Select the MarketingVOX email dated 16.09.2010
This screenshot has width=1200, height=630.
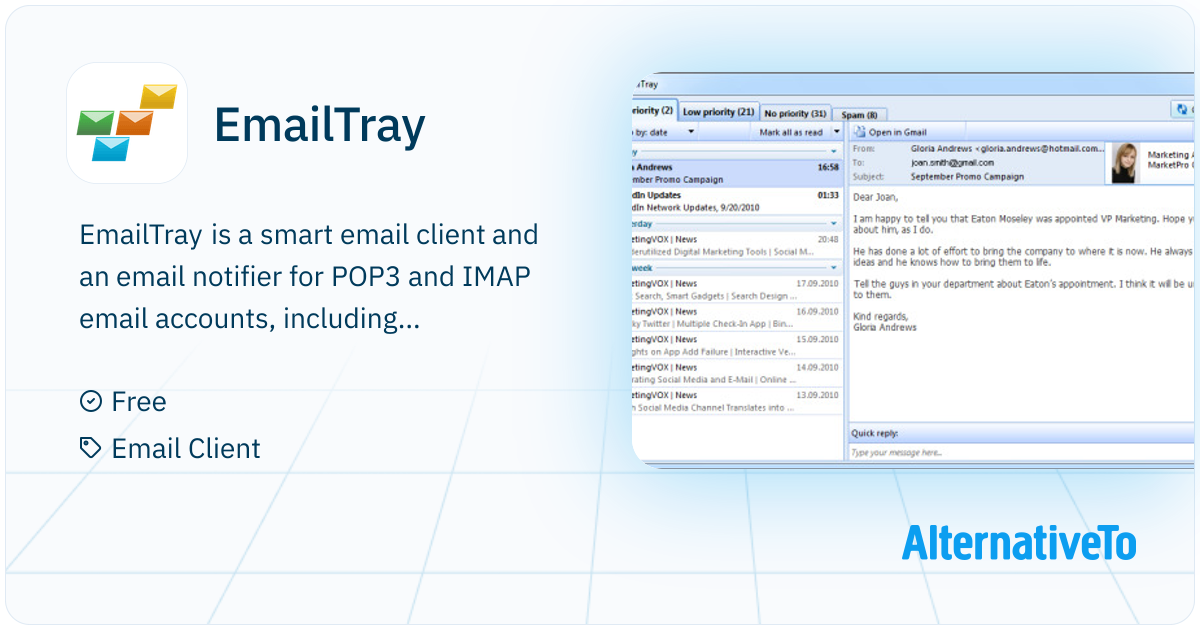(x=738, y=317)
